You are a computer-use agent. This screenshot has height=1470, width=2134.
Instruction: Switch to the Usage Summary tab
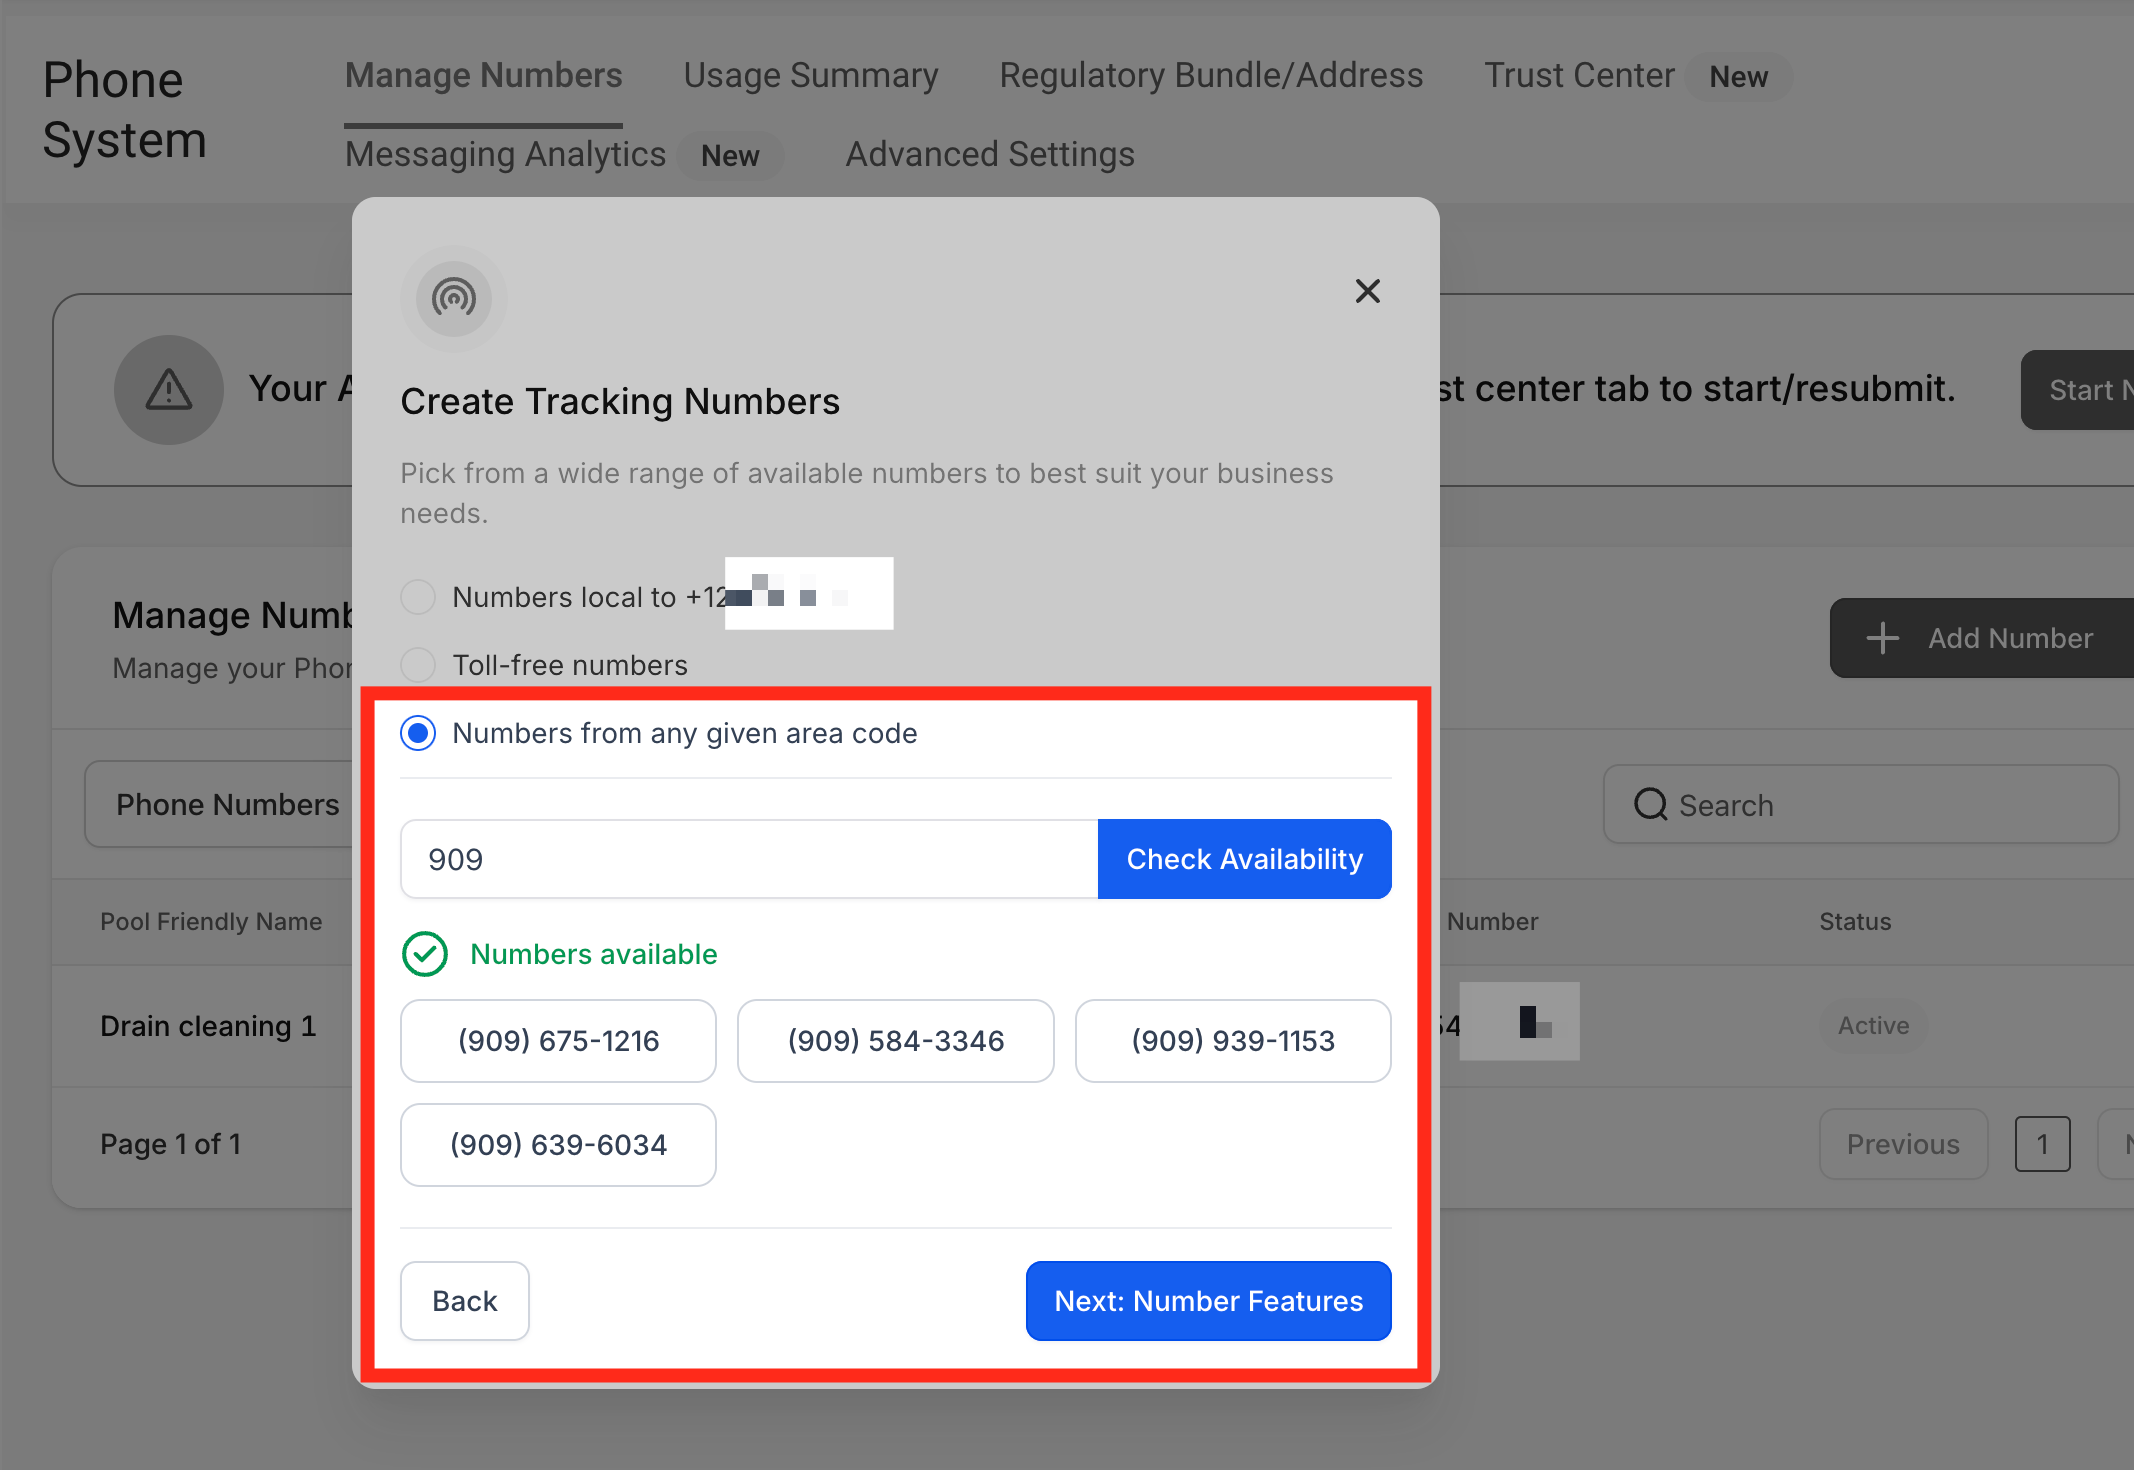(810, 75)
